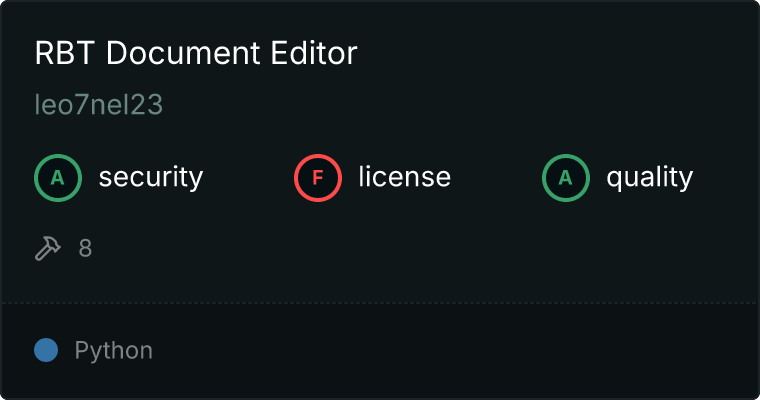Select the license label text

pyautogui.click(x=405, y=176)
